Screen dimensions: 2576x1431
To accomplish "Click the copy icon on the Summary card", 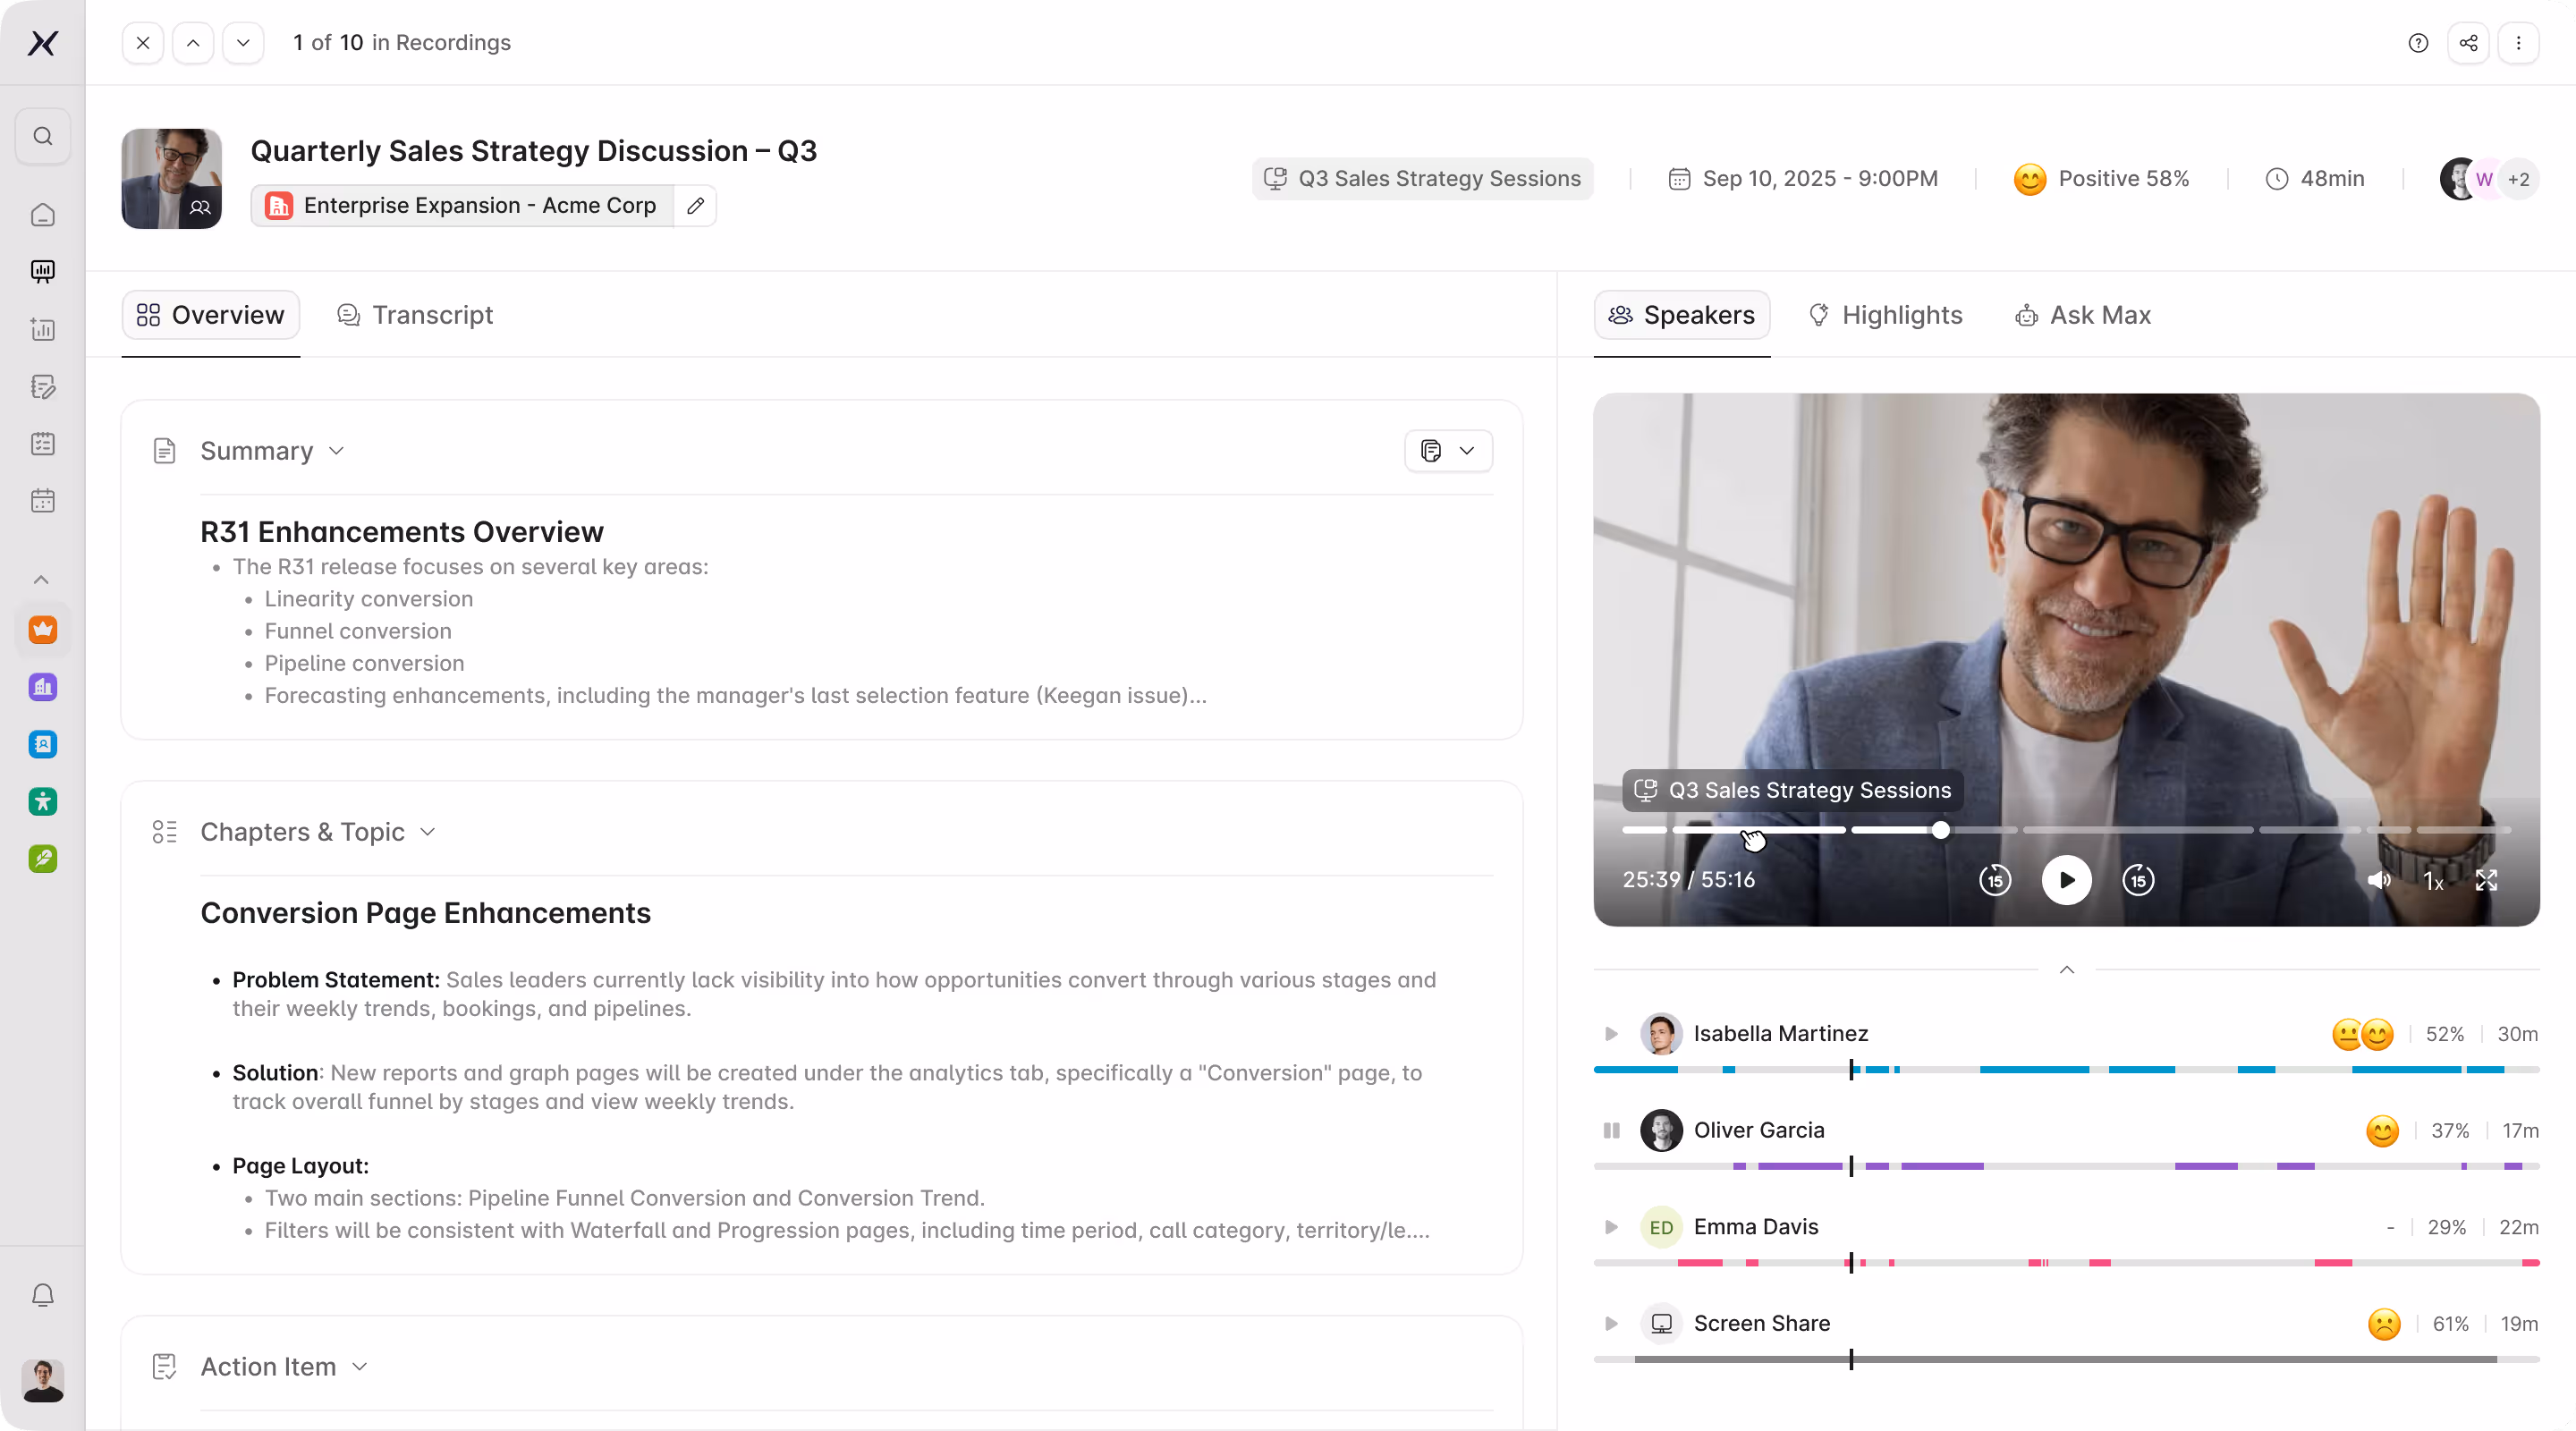I will pos(1431,451).
